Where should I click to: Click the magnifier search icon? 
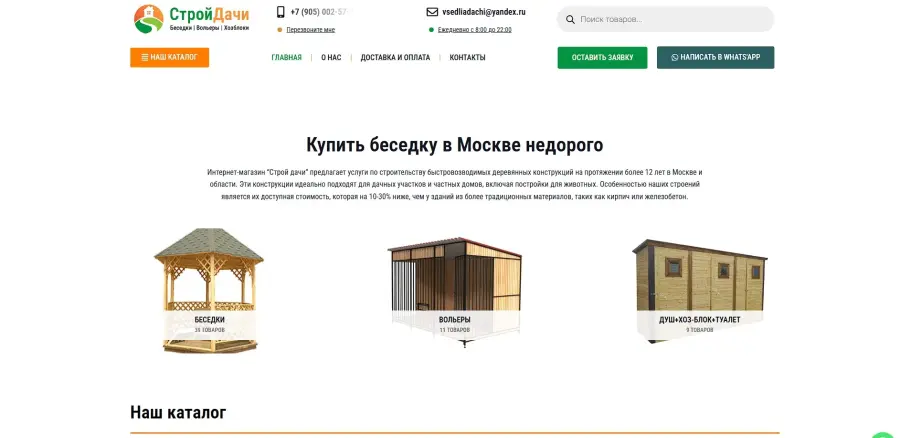point(570,20)
